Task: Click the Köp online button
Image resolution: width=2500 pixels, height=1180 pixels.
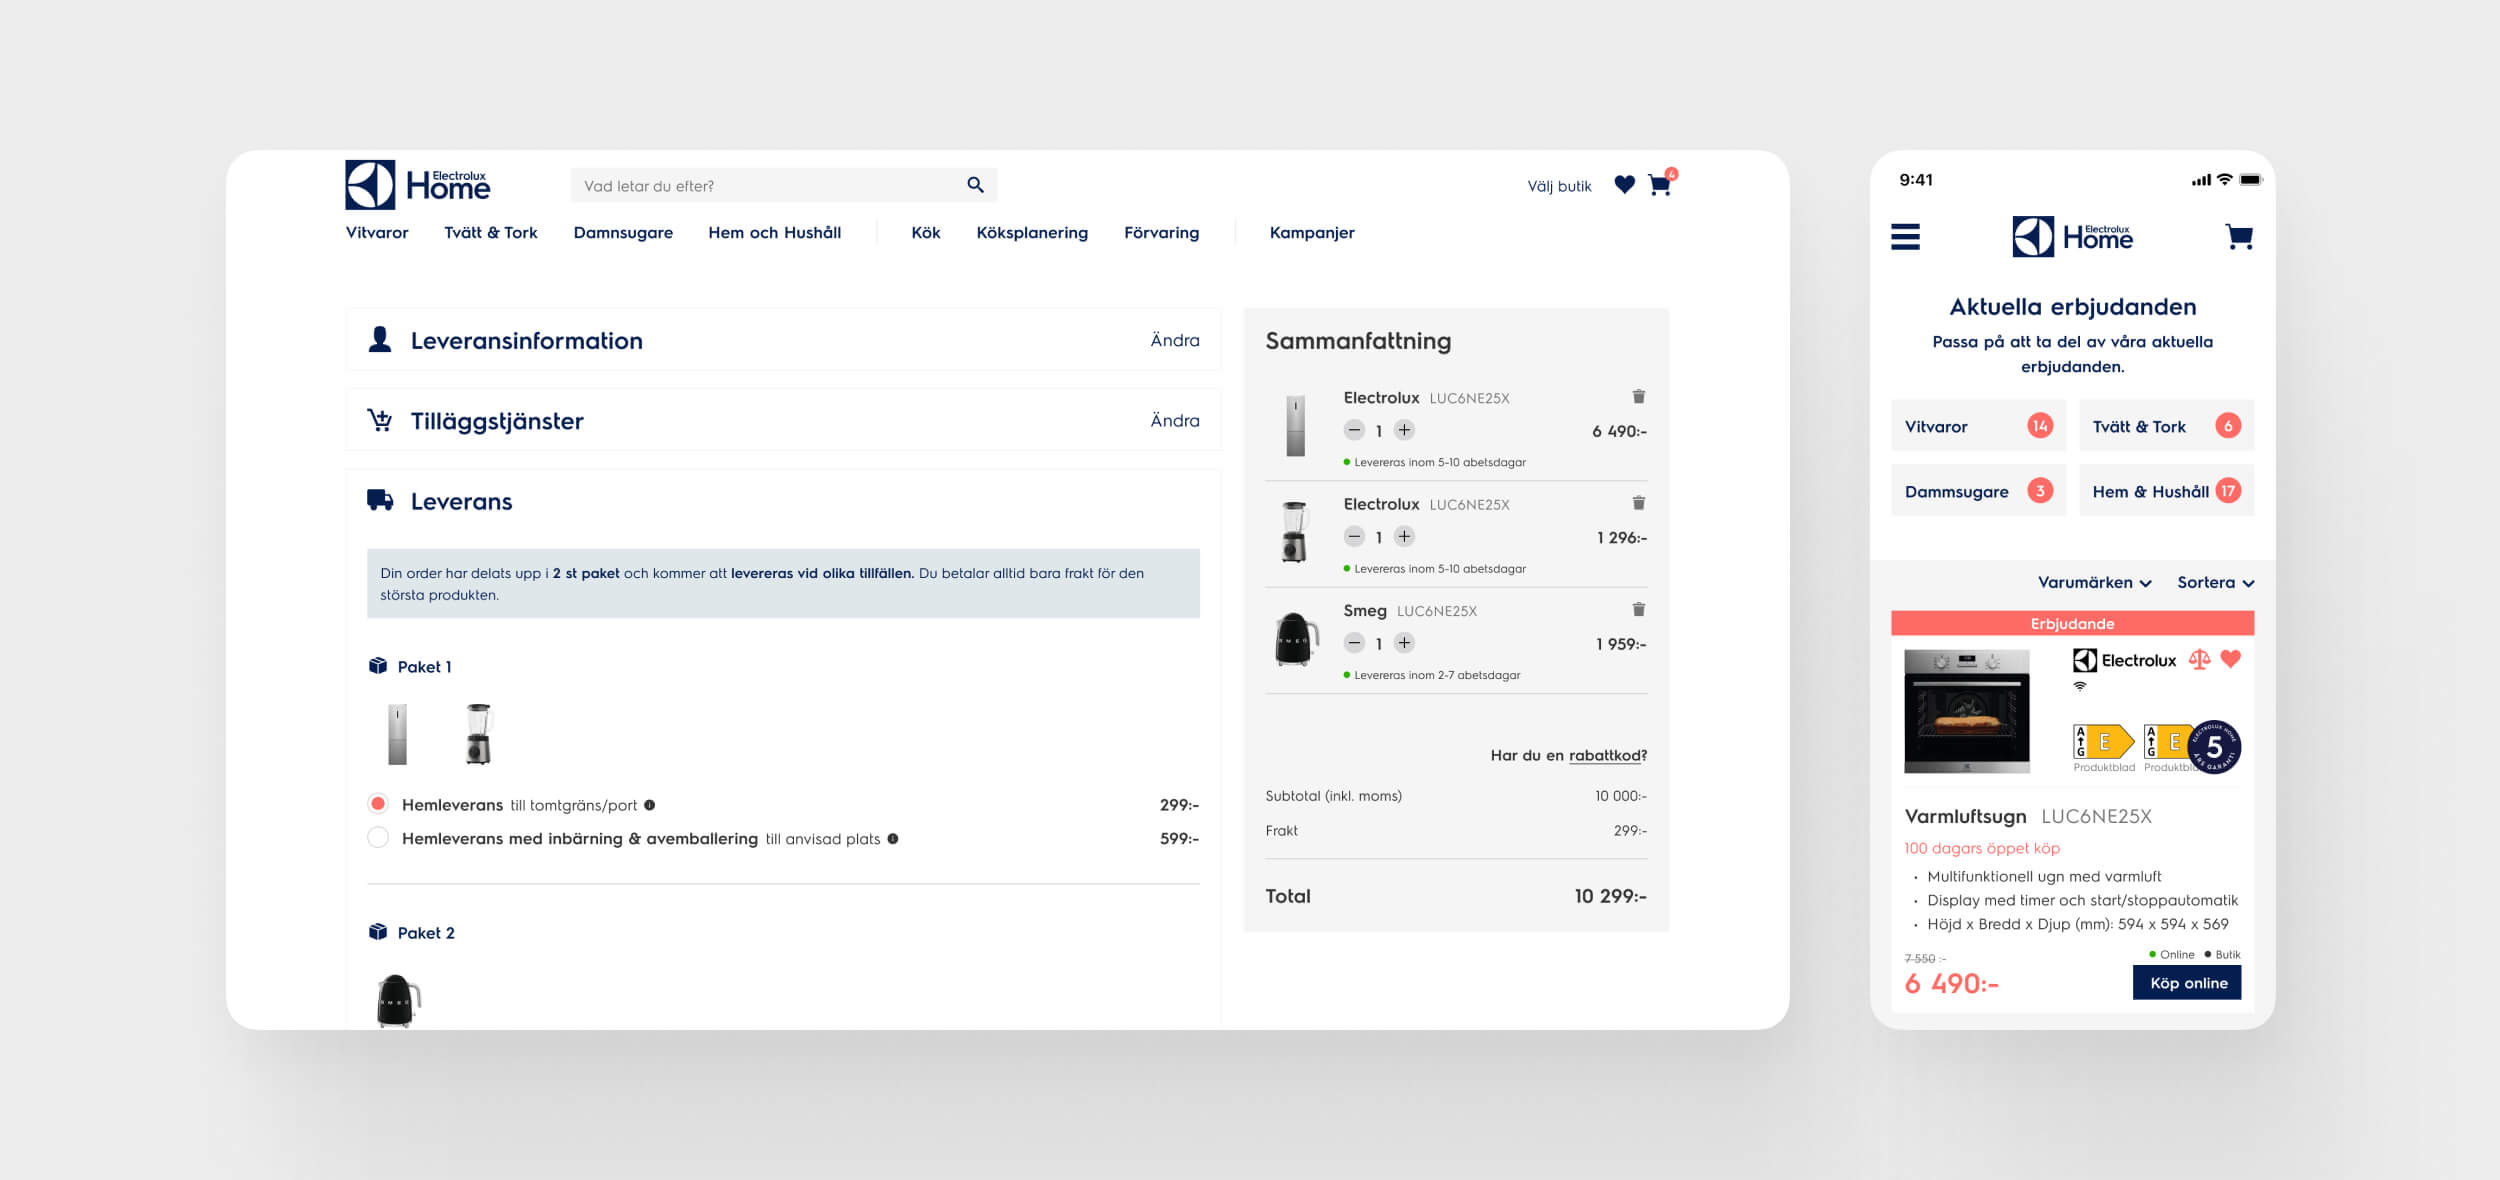Action: (x=2188, y=983)
